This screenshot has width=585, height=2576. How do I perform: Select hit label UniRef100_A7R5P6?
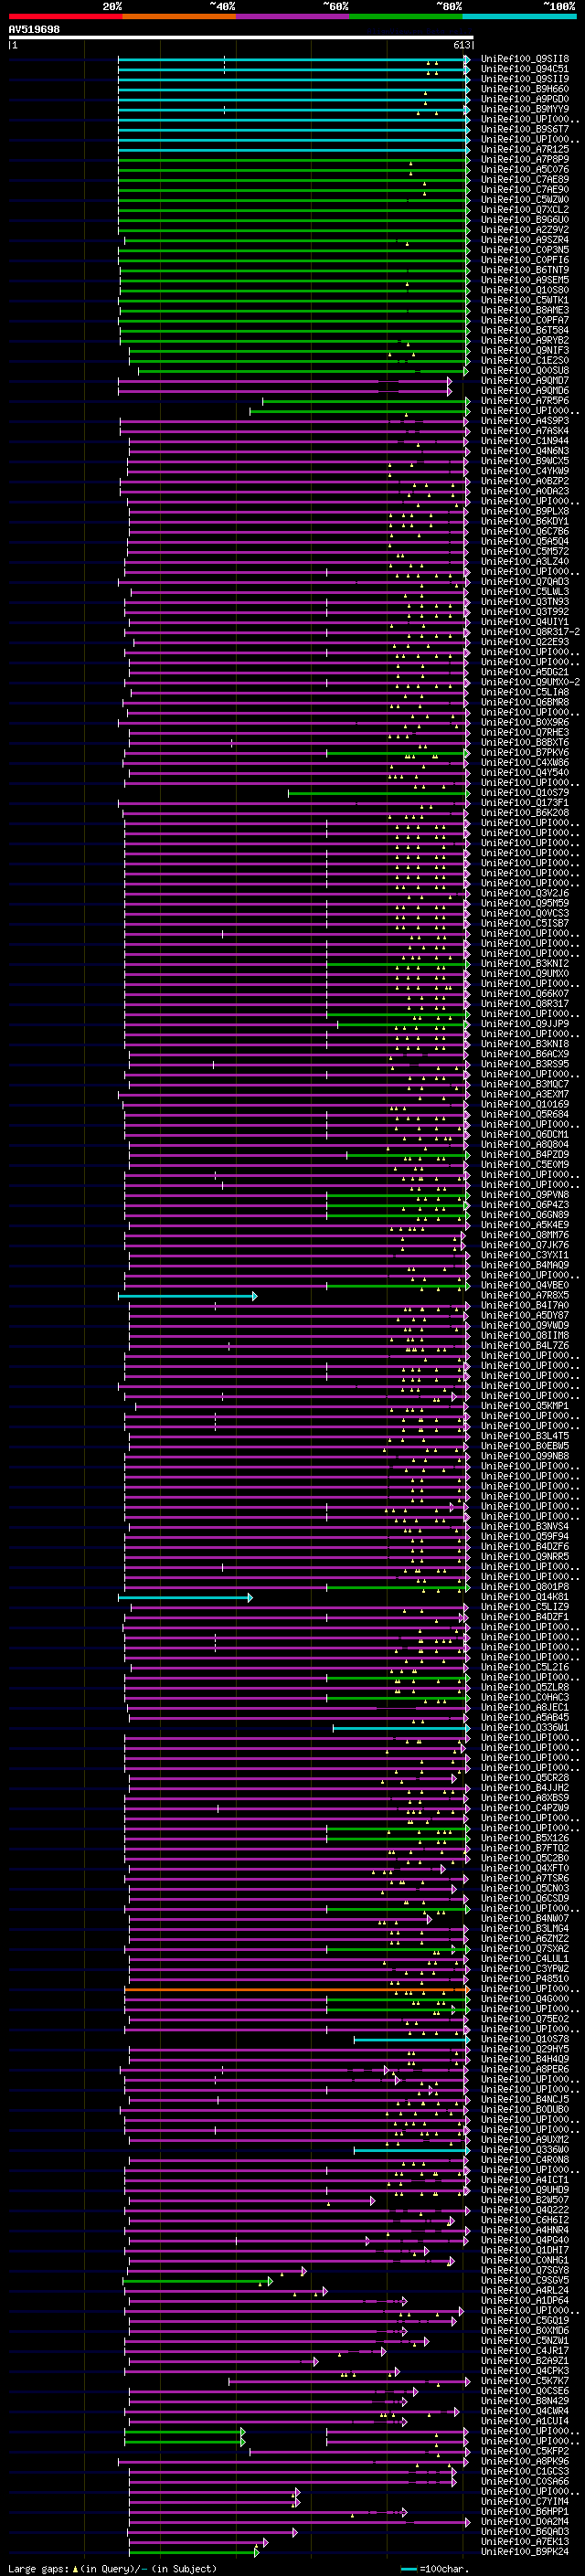tap(525, 401)
